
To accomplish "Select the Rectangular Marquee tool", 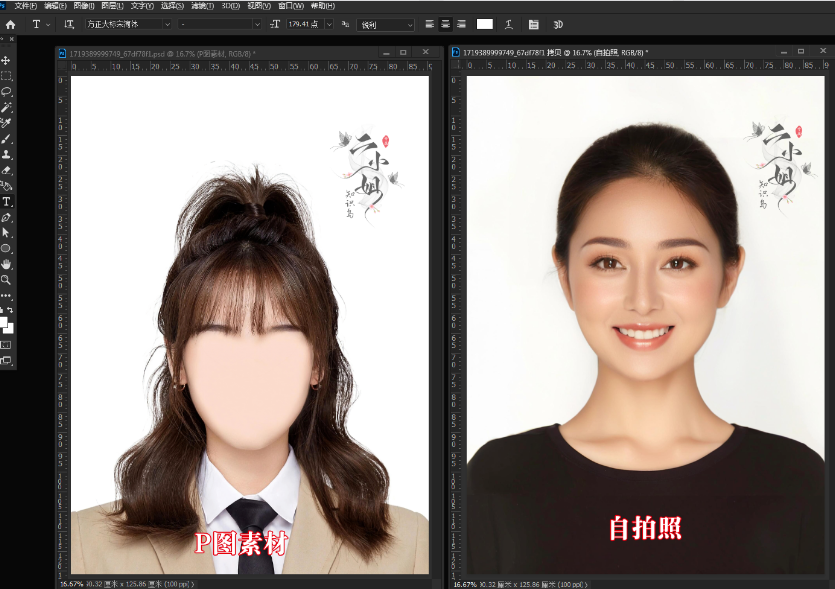I will coord(6,76).
